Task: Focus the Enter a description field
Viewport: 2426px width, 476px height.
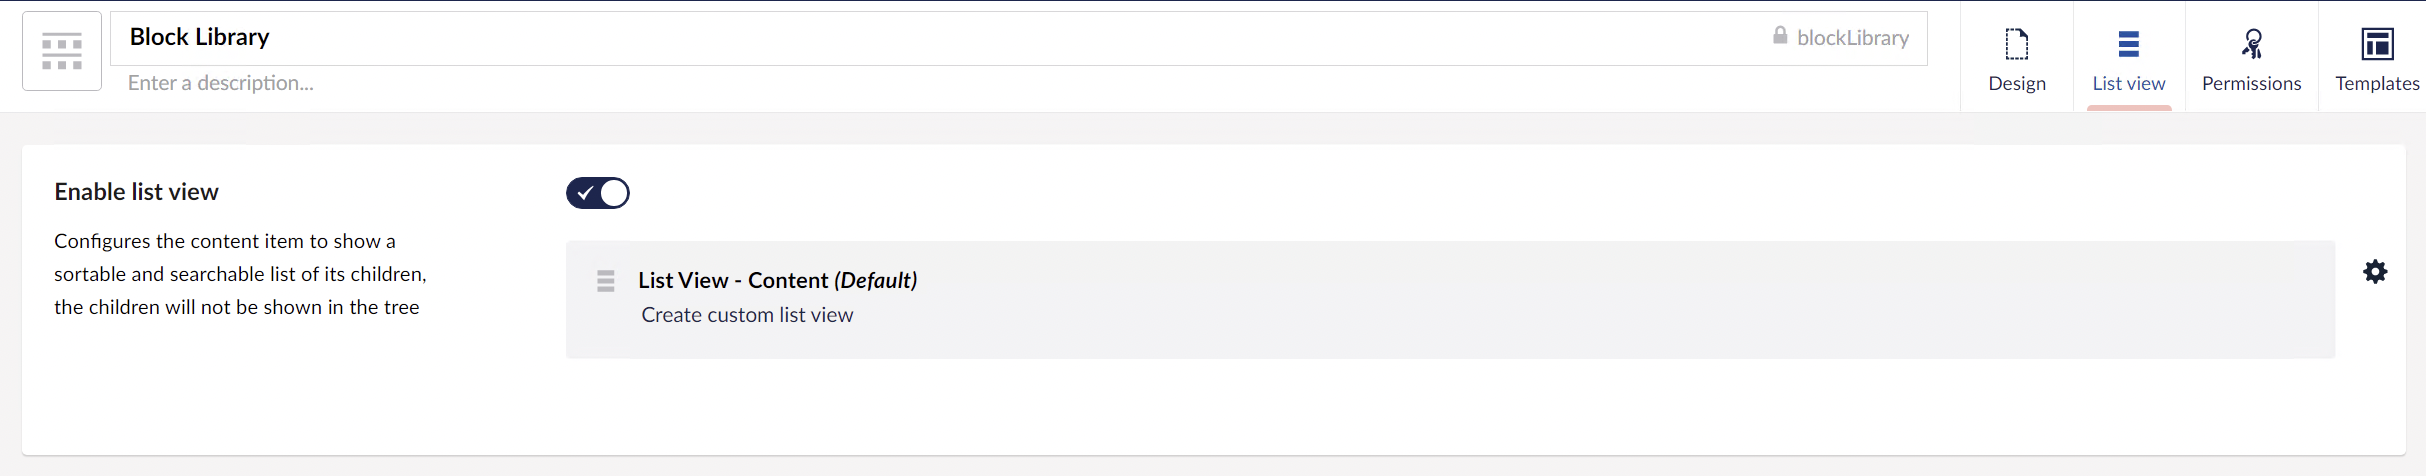Action: tap(1018, 83)
